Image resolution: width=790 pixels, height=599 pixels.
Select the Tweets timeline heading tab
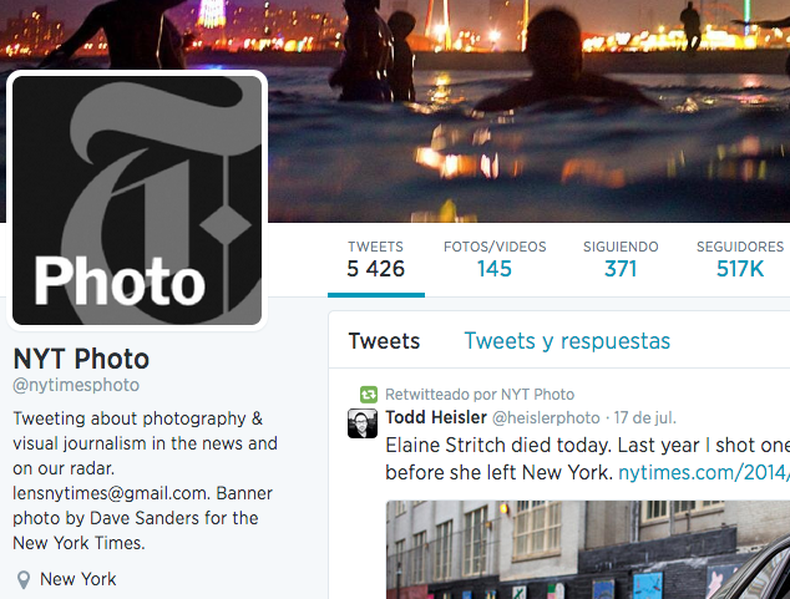click(384, 341)
